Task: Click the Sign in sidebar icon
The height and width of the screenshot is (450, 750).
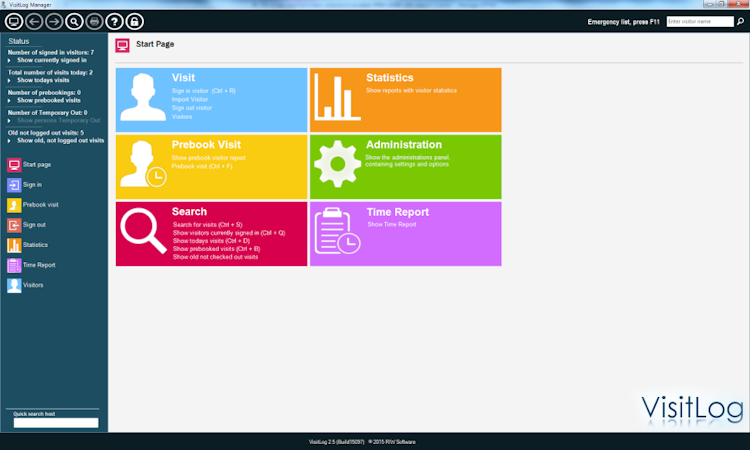Action: [x=14, y=185]
